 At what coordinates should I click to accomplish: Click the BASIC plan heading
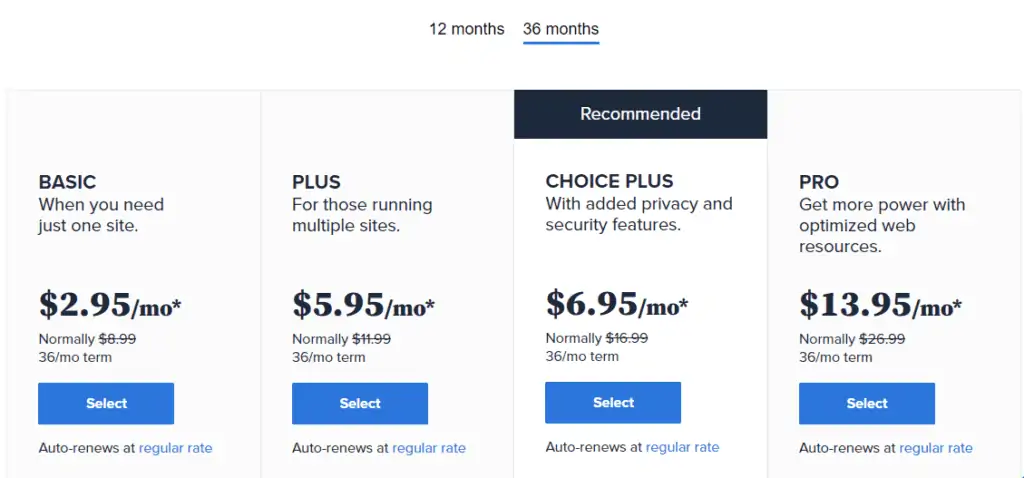click(x=67, y=182)
